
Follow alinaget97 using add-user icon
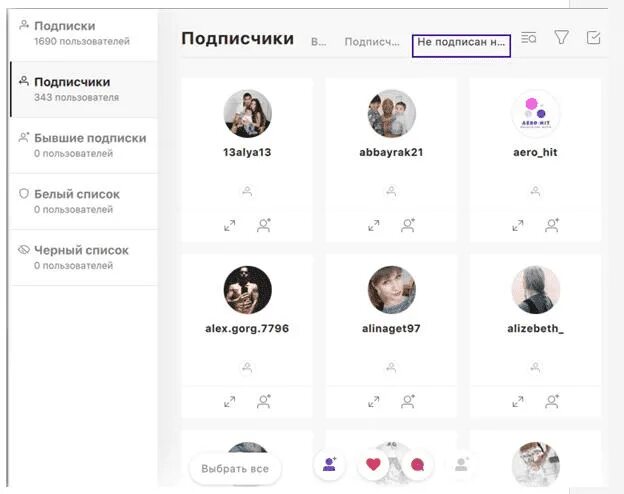tap(408, 401)
